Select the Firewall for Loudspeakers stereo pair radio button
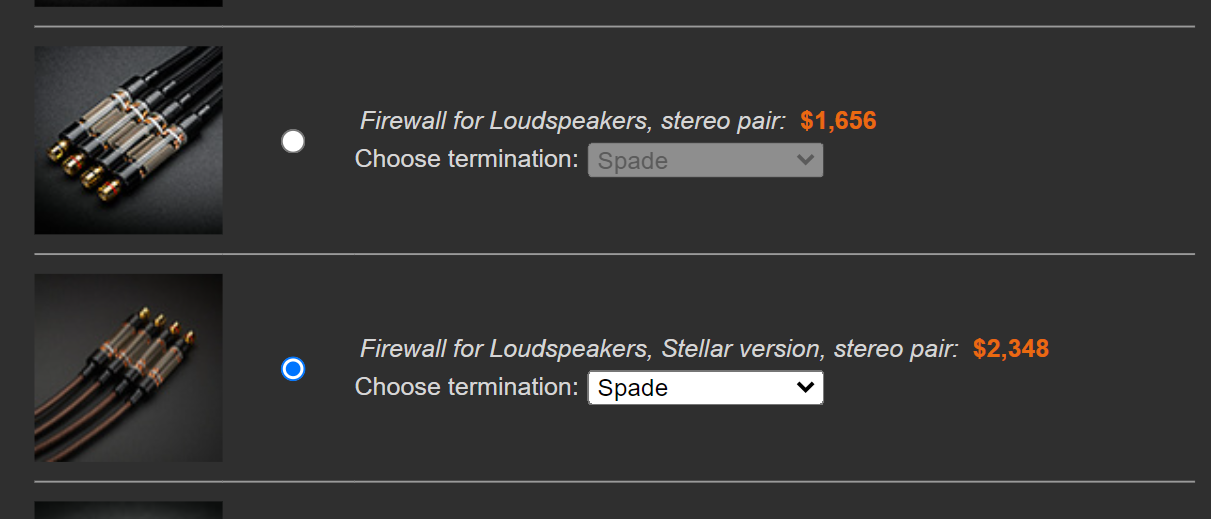 pyautogui.click(x=293, y=142)
